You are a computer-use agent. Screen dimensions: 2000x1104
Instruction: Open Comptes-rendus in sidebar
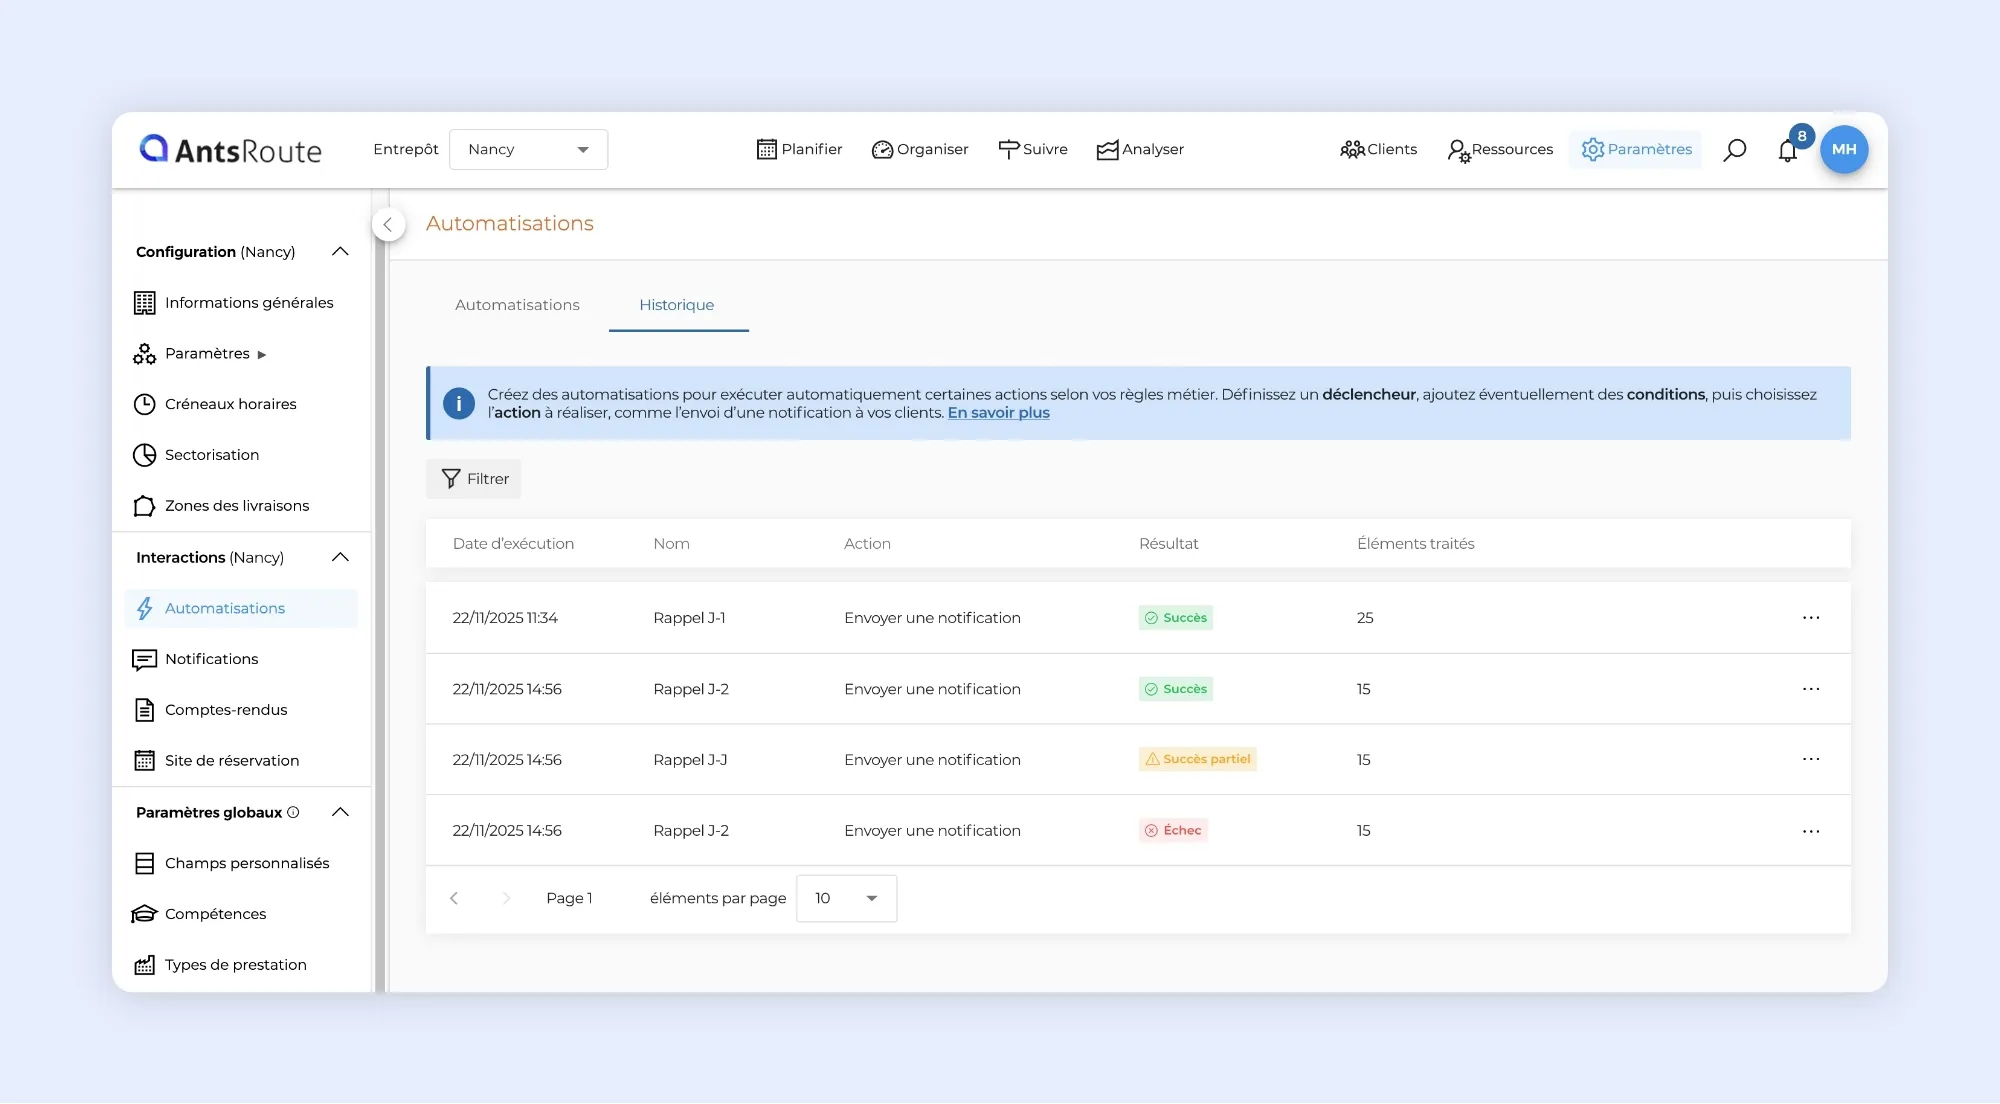click(x=210, y=710)
